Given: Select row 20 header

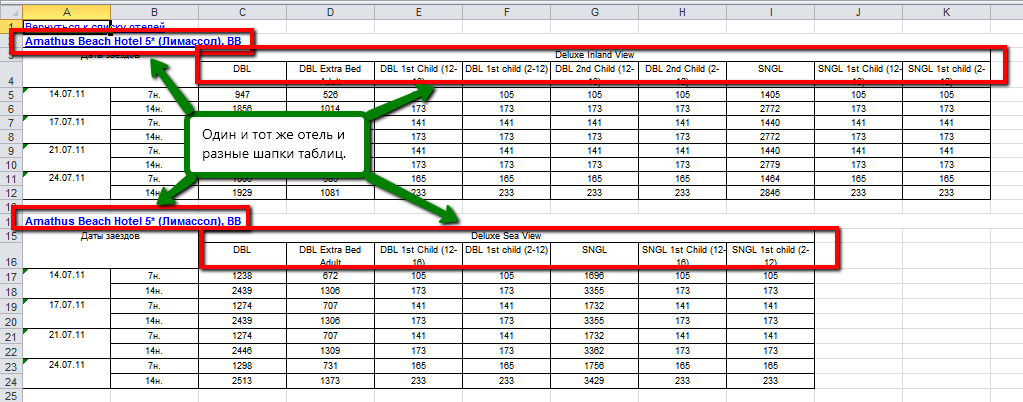Looking at the screenshot, I should pos(11,321).
